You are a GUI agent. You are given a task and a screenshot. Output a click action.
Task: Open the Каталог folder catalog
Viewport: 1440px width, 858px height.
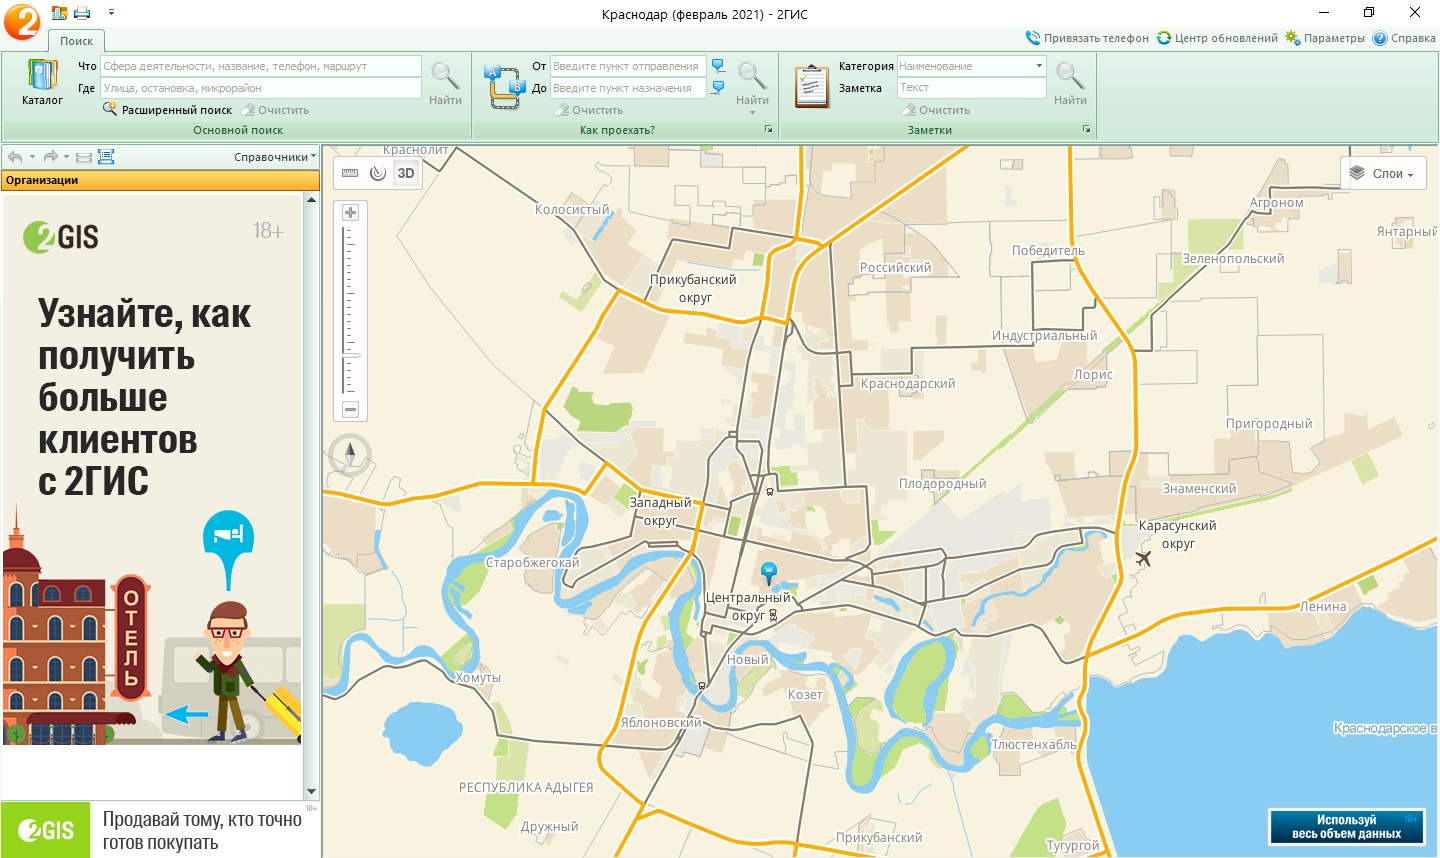click(x=42, y=82)
